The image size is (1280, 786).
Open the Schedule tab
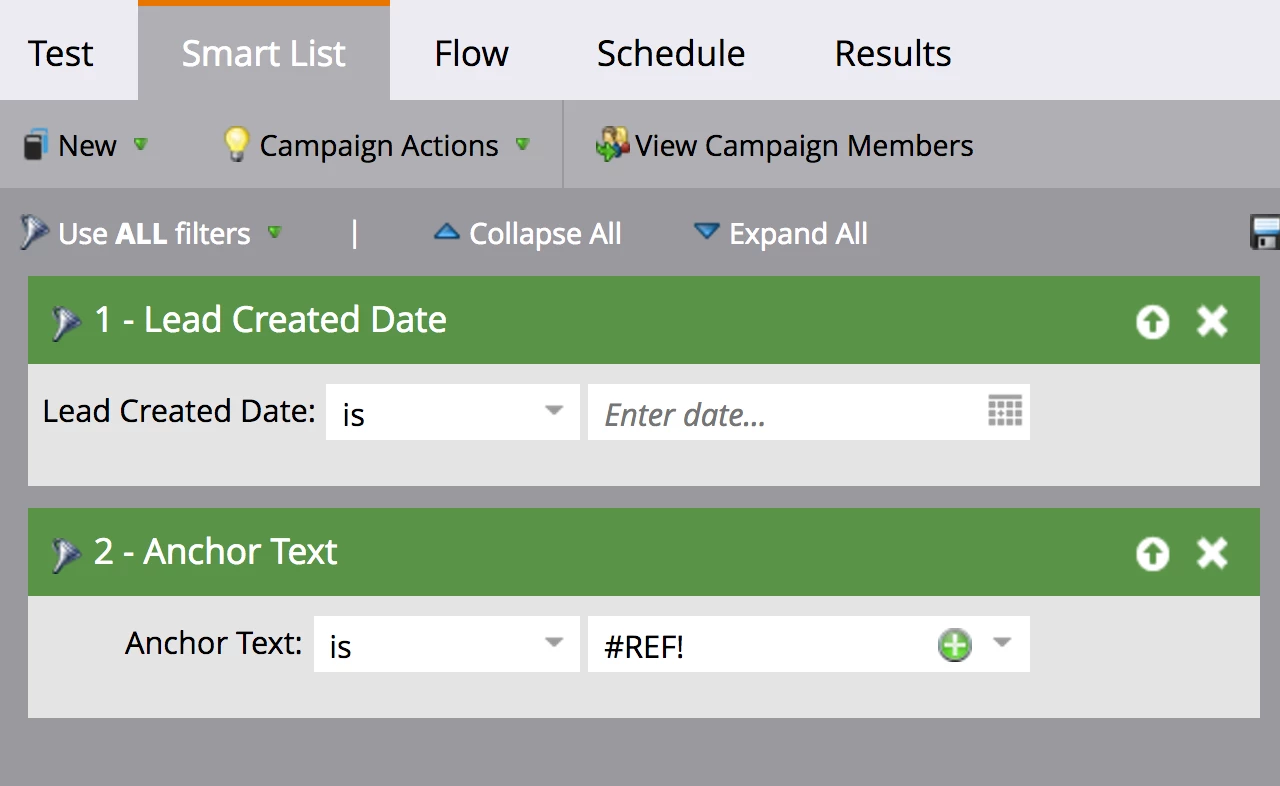coord(670,53)
